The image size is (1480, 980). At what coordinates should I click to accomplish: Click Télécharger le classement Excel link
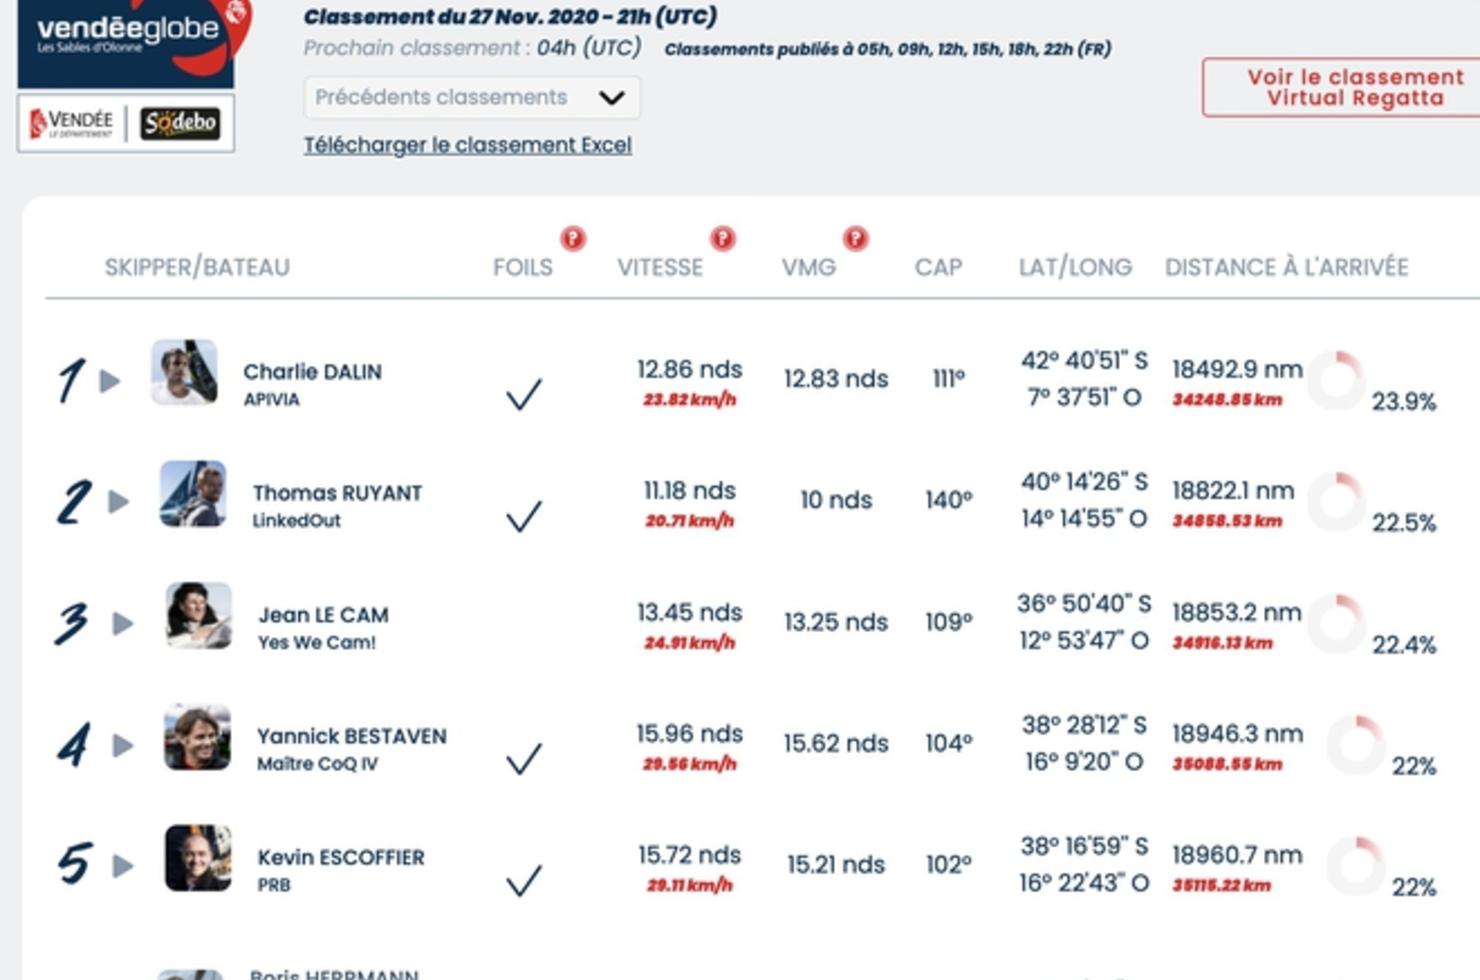(467, 145)
